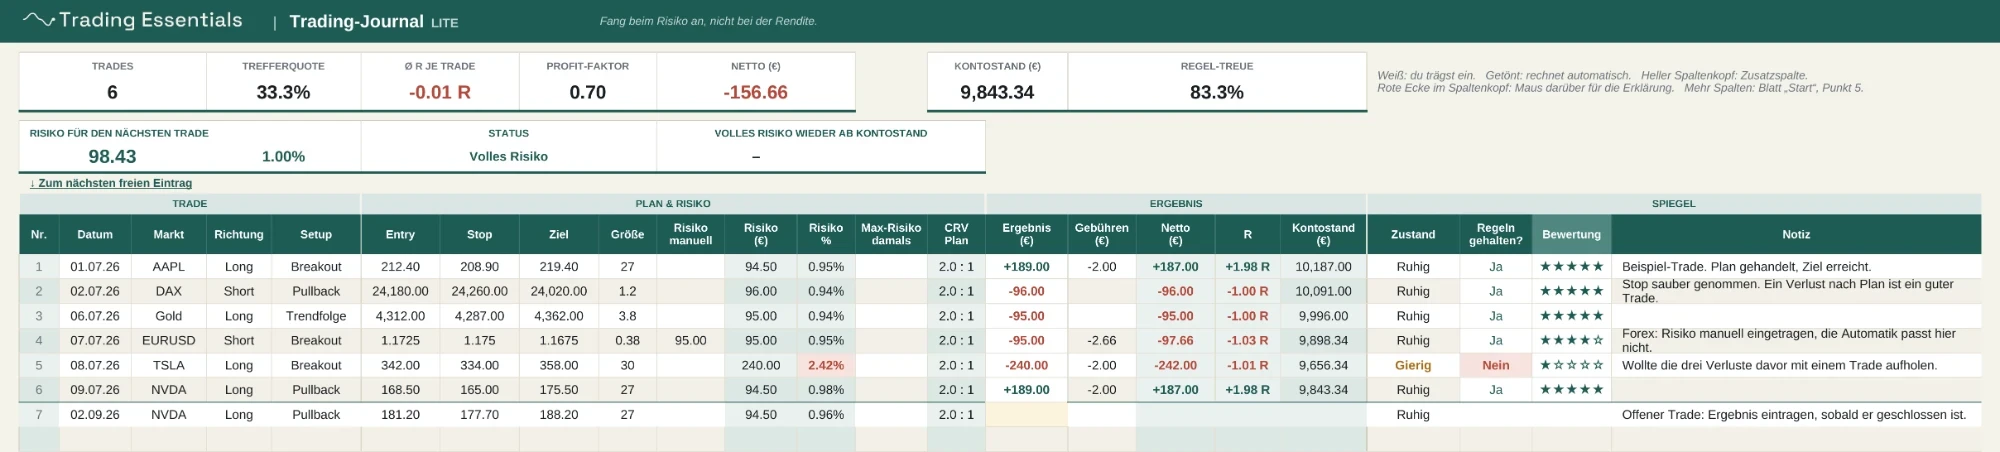Select the 'Markt' column header

(x=169, y=234)
